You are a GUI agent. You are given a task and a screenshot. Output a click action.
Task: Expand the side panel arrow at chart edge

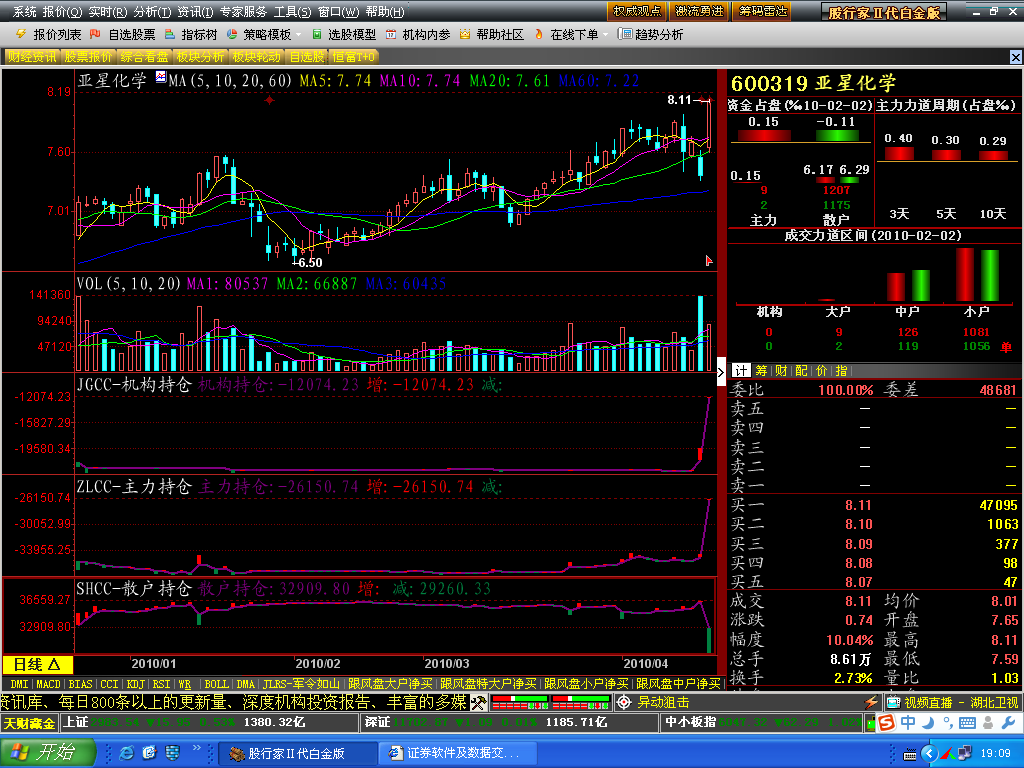(x=721, y=372)
